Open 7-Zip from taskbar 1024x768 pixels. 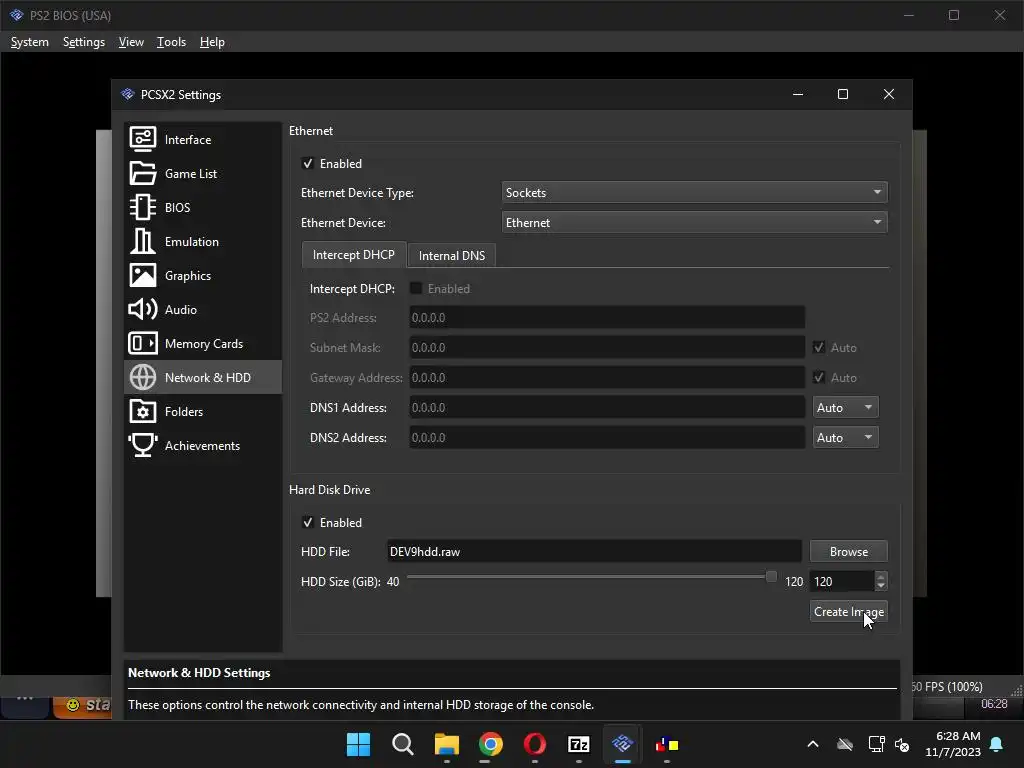579,744
